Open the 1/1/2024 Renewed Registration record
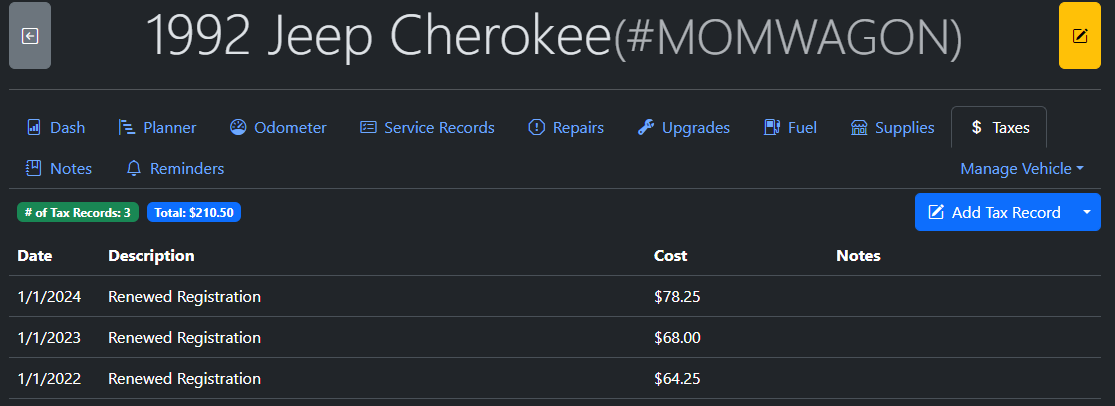 coord(184,297)
